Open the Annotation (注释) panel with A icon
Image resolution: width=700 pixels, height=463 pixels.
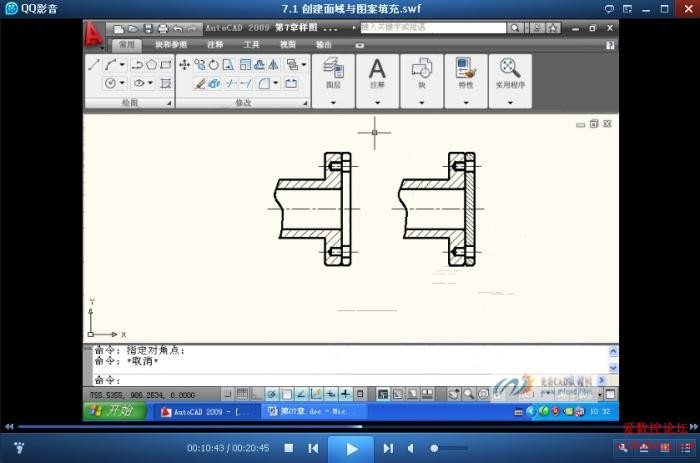pyautogui.click(x=377, y=74)
